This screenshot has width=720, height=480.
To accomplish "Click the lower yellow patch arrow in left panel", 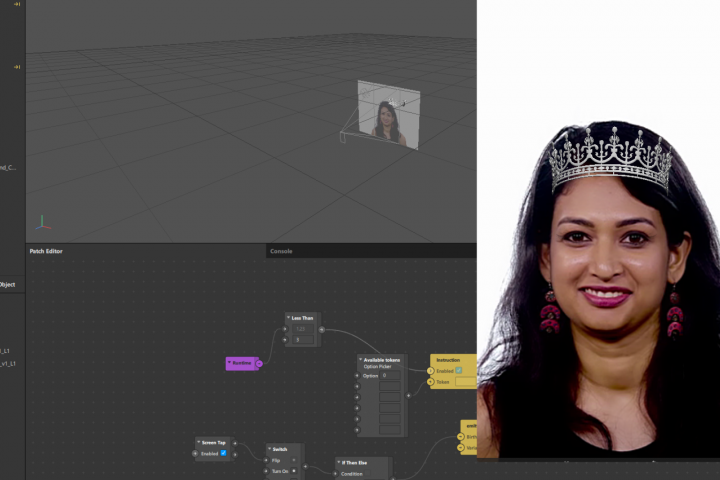I will coord(17,67).
